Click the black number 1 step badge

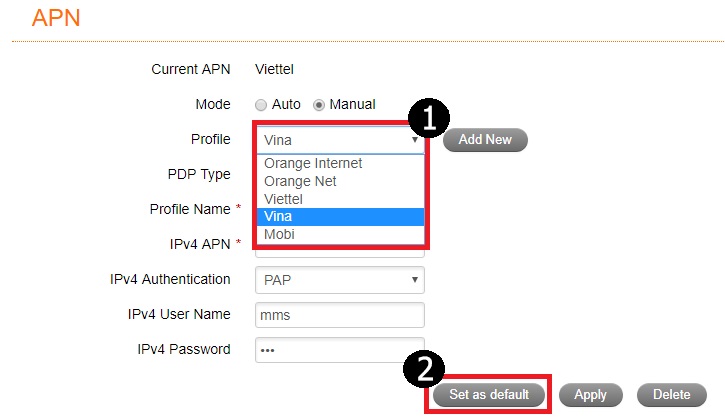coord(430,118)
